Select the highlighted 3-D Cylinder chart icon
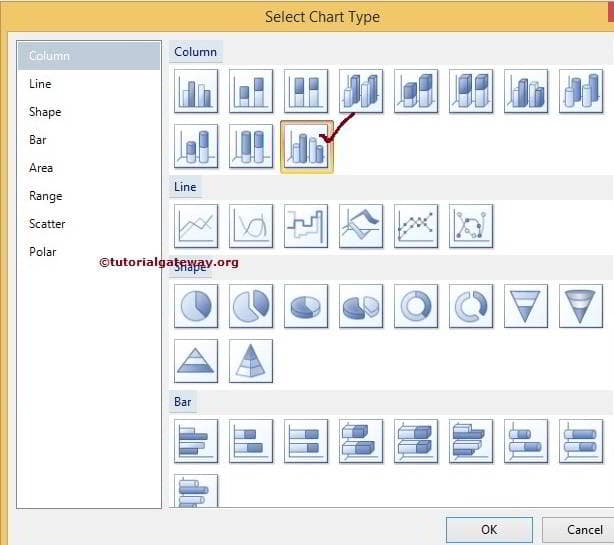Image resolution: width=614 pixels, height=545 pixels. click(307, 147)
